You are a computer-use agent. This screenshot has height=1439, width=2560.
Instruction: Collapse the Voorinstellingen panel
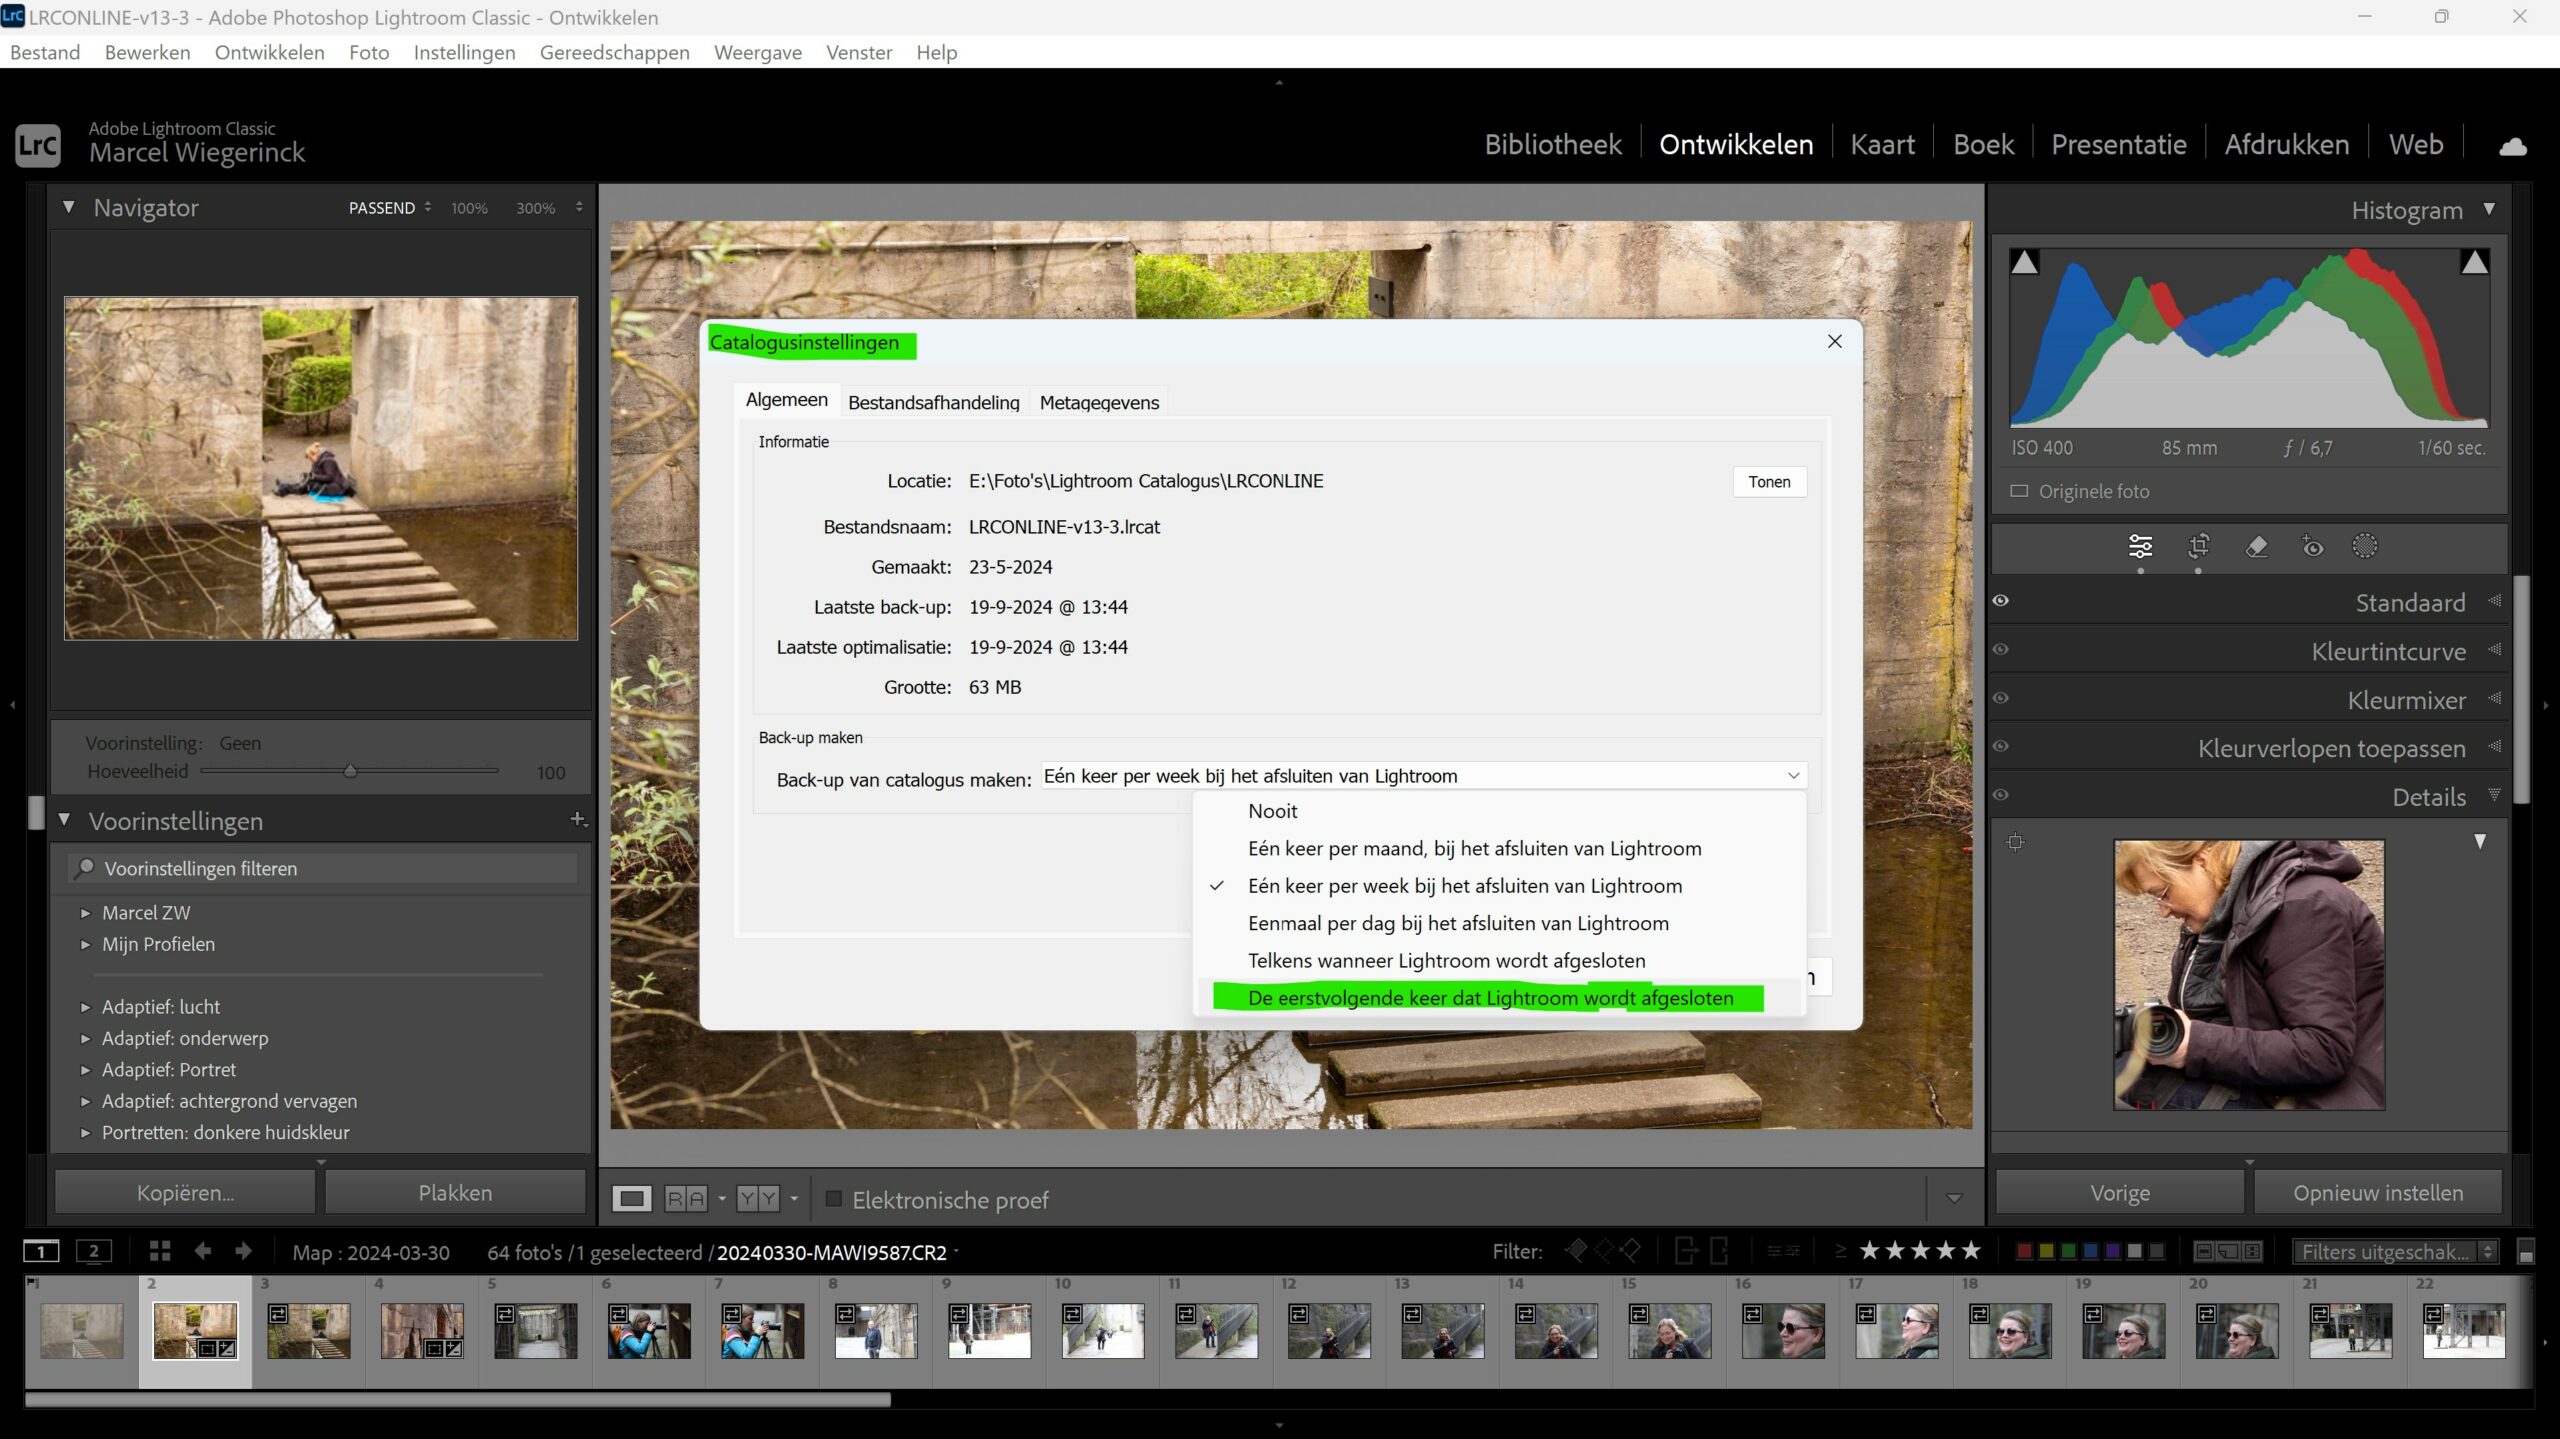[x=64, y=820]
